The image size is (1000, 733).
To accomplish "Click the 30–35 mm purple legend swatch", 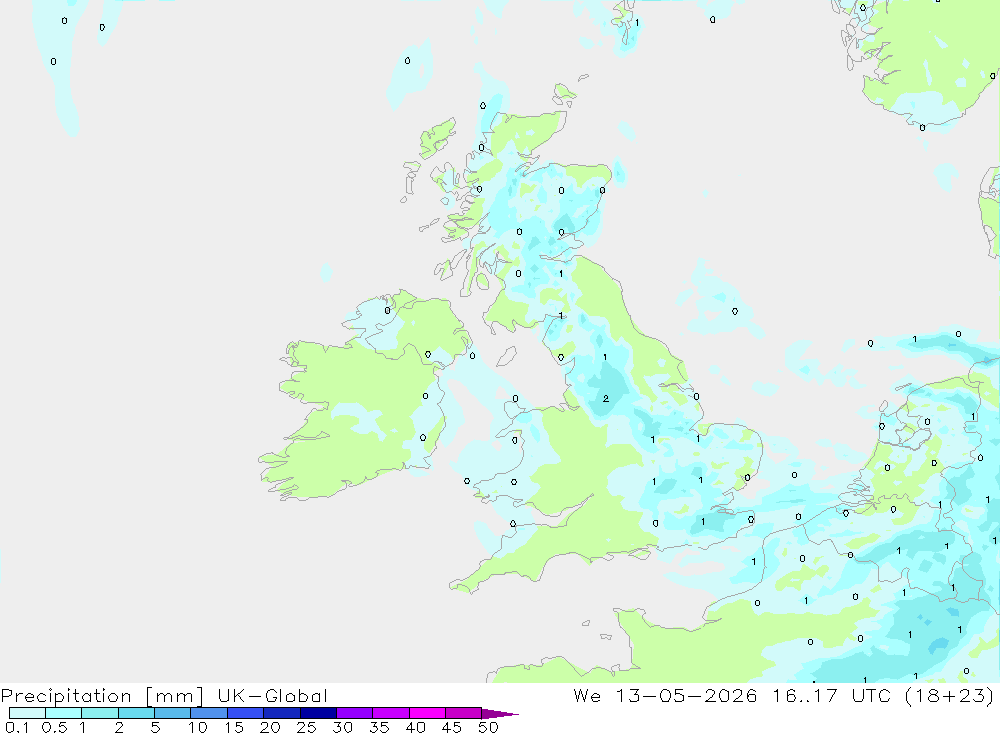I will (355, 713).
